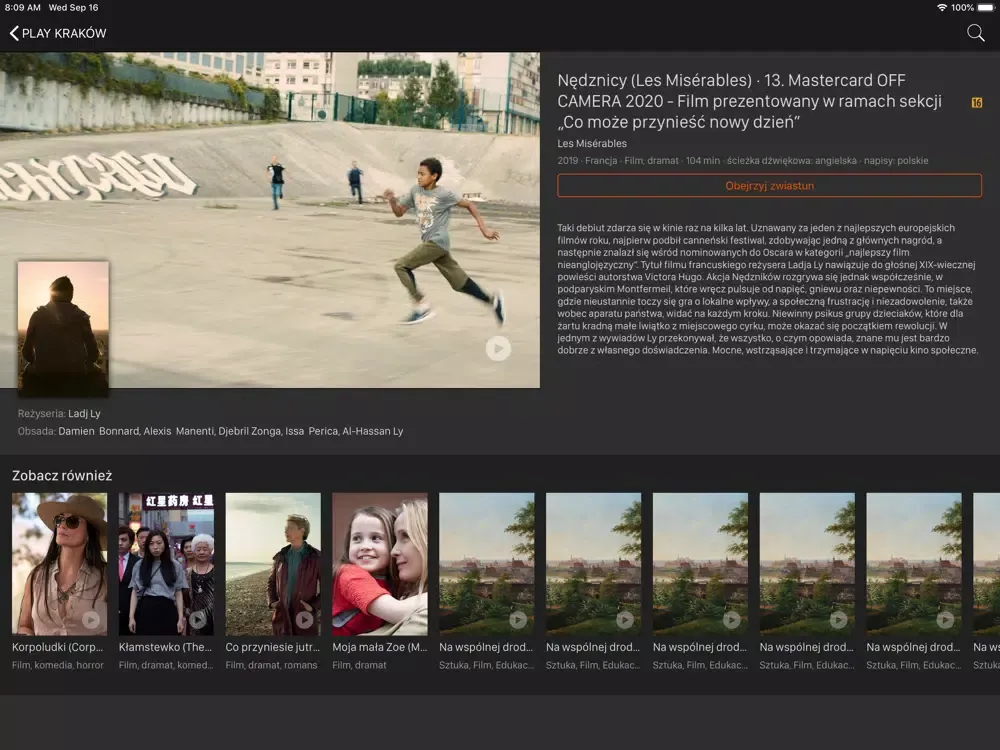1000x750 pixels.
Task: Click the 16 age rating badge
Action: (976, 102)
